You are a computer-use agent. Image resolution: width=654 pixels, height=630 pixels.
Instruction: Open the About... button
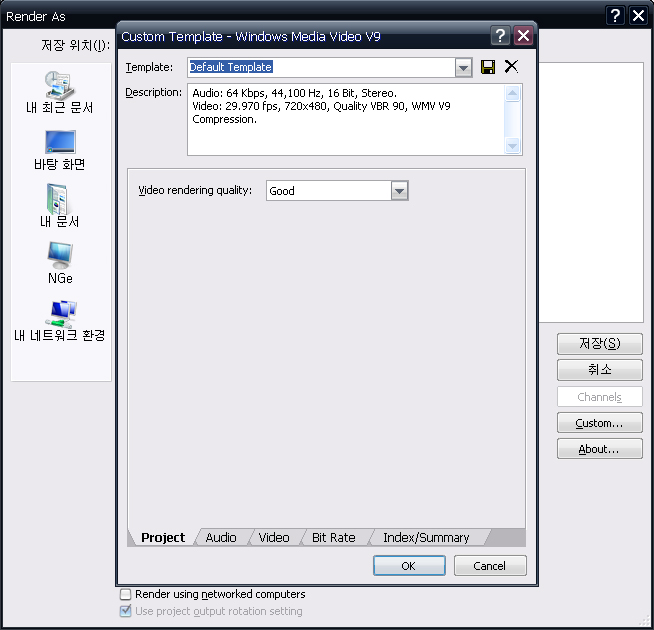click(x=599, y=449)
